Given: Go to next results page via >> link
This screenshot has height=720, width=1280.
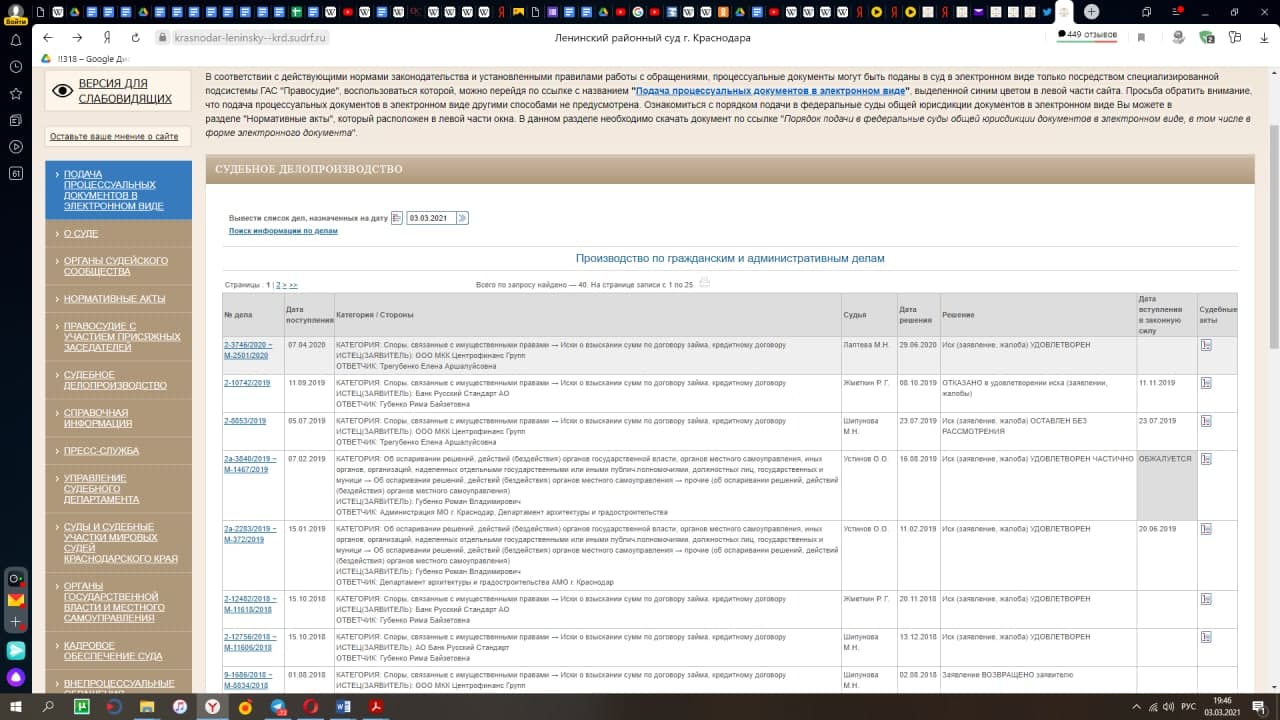Looking at the screenshot, I should (x=293, y=285).
